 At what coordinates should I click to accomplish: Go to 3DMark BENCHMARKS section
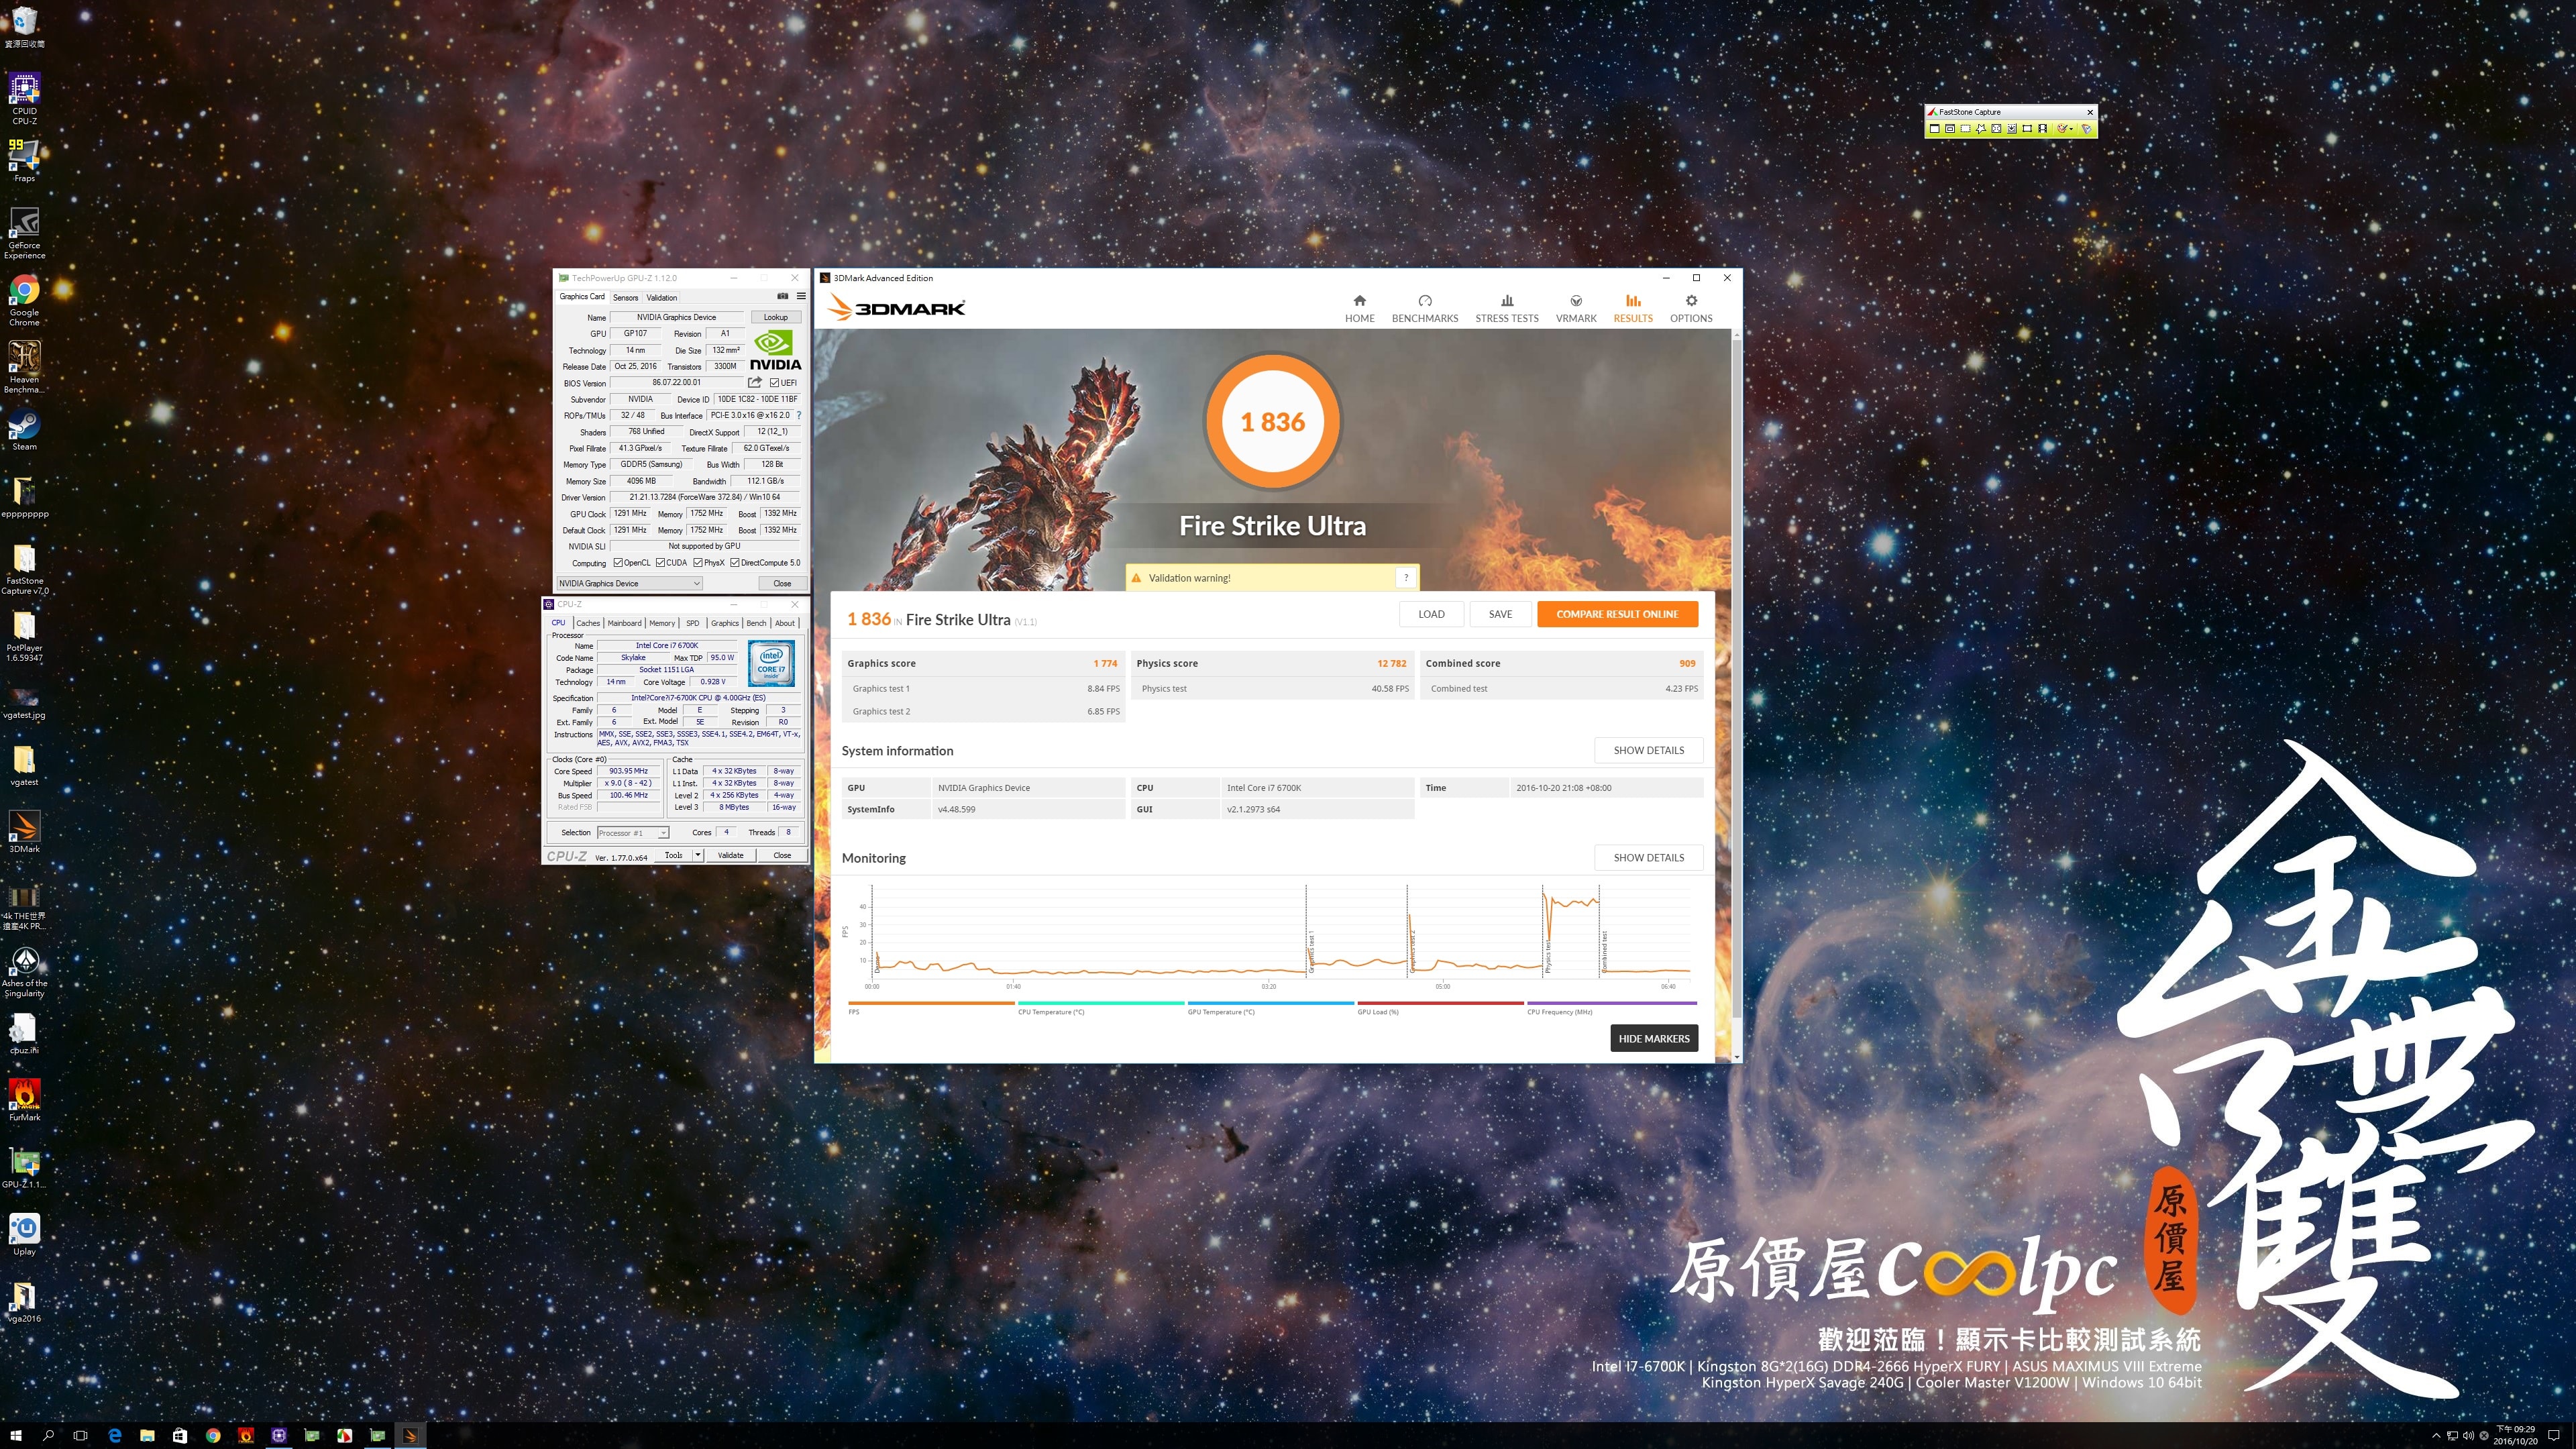pos(1425,309)
